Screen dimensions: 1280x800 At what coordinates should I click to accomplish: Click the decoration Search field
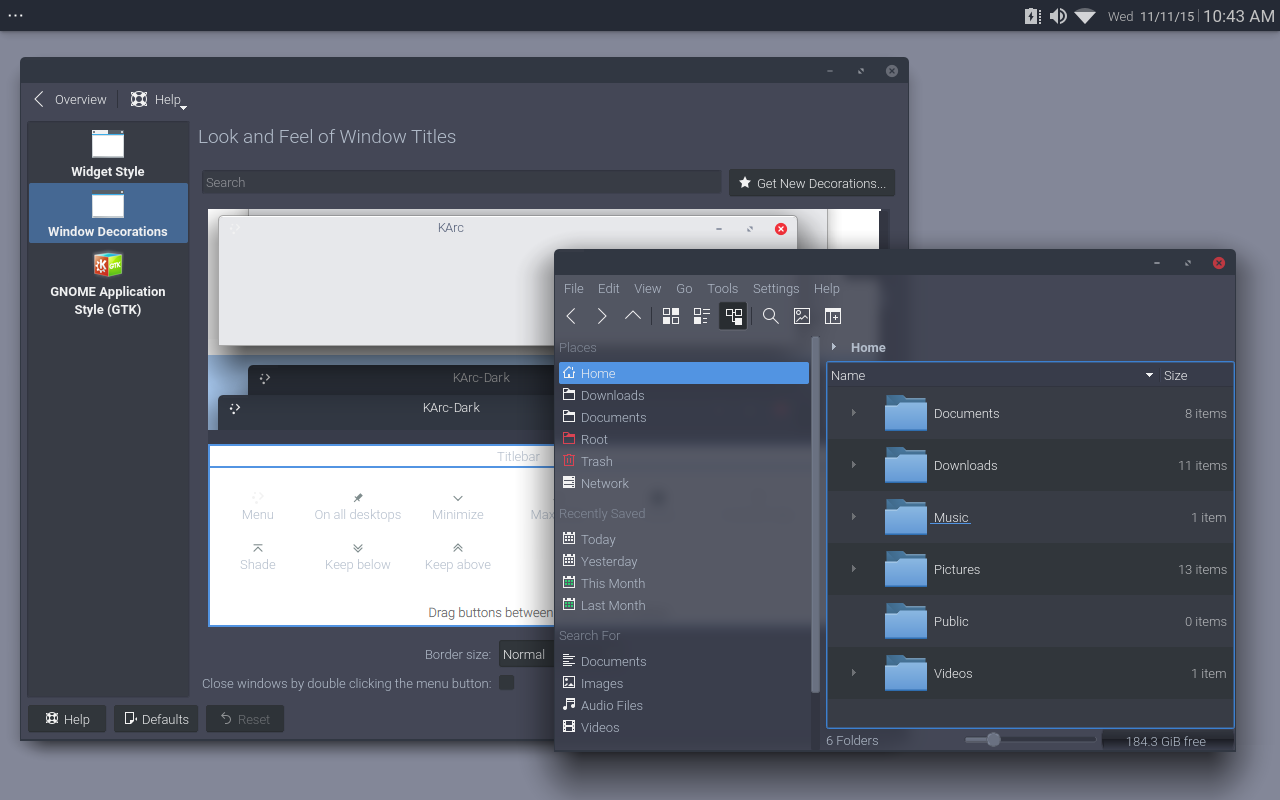[461, 182]
